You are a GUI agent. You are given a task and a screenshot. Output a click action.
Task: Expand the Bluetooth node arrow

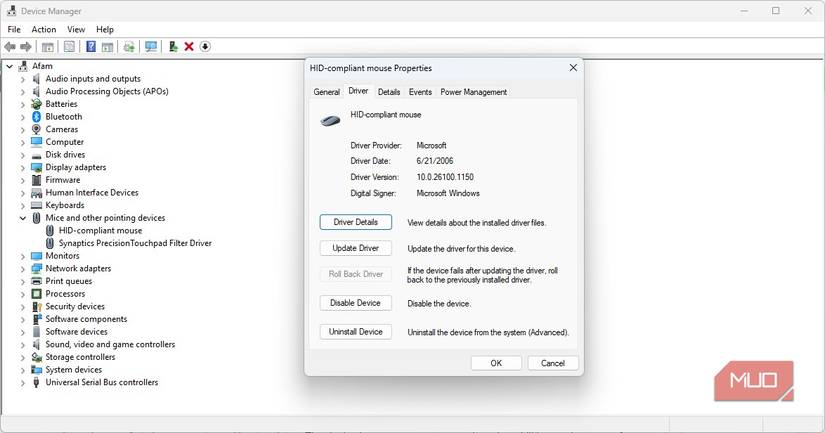[x=23, y=117]
